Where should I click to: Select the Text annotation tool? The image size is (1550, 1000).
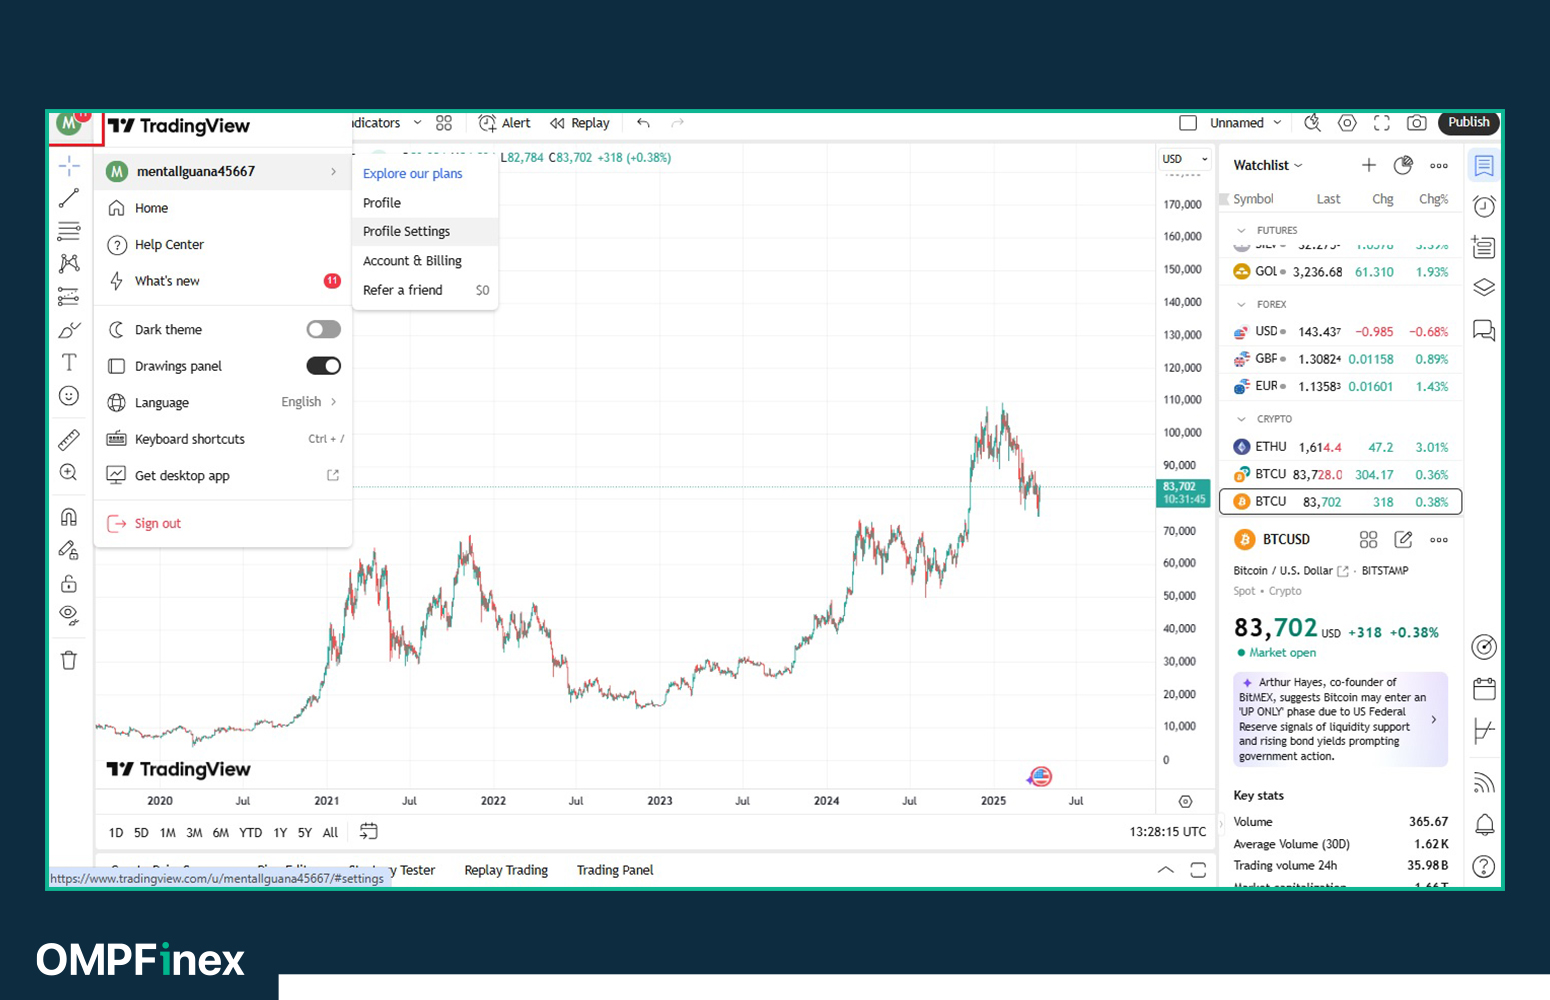coord(69,362)
